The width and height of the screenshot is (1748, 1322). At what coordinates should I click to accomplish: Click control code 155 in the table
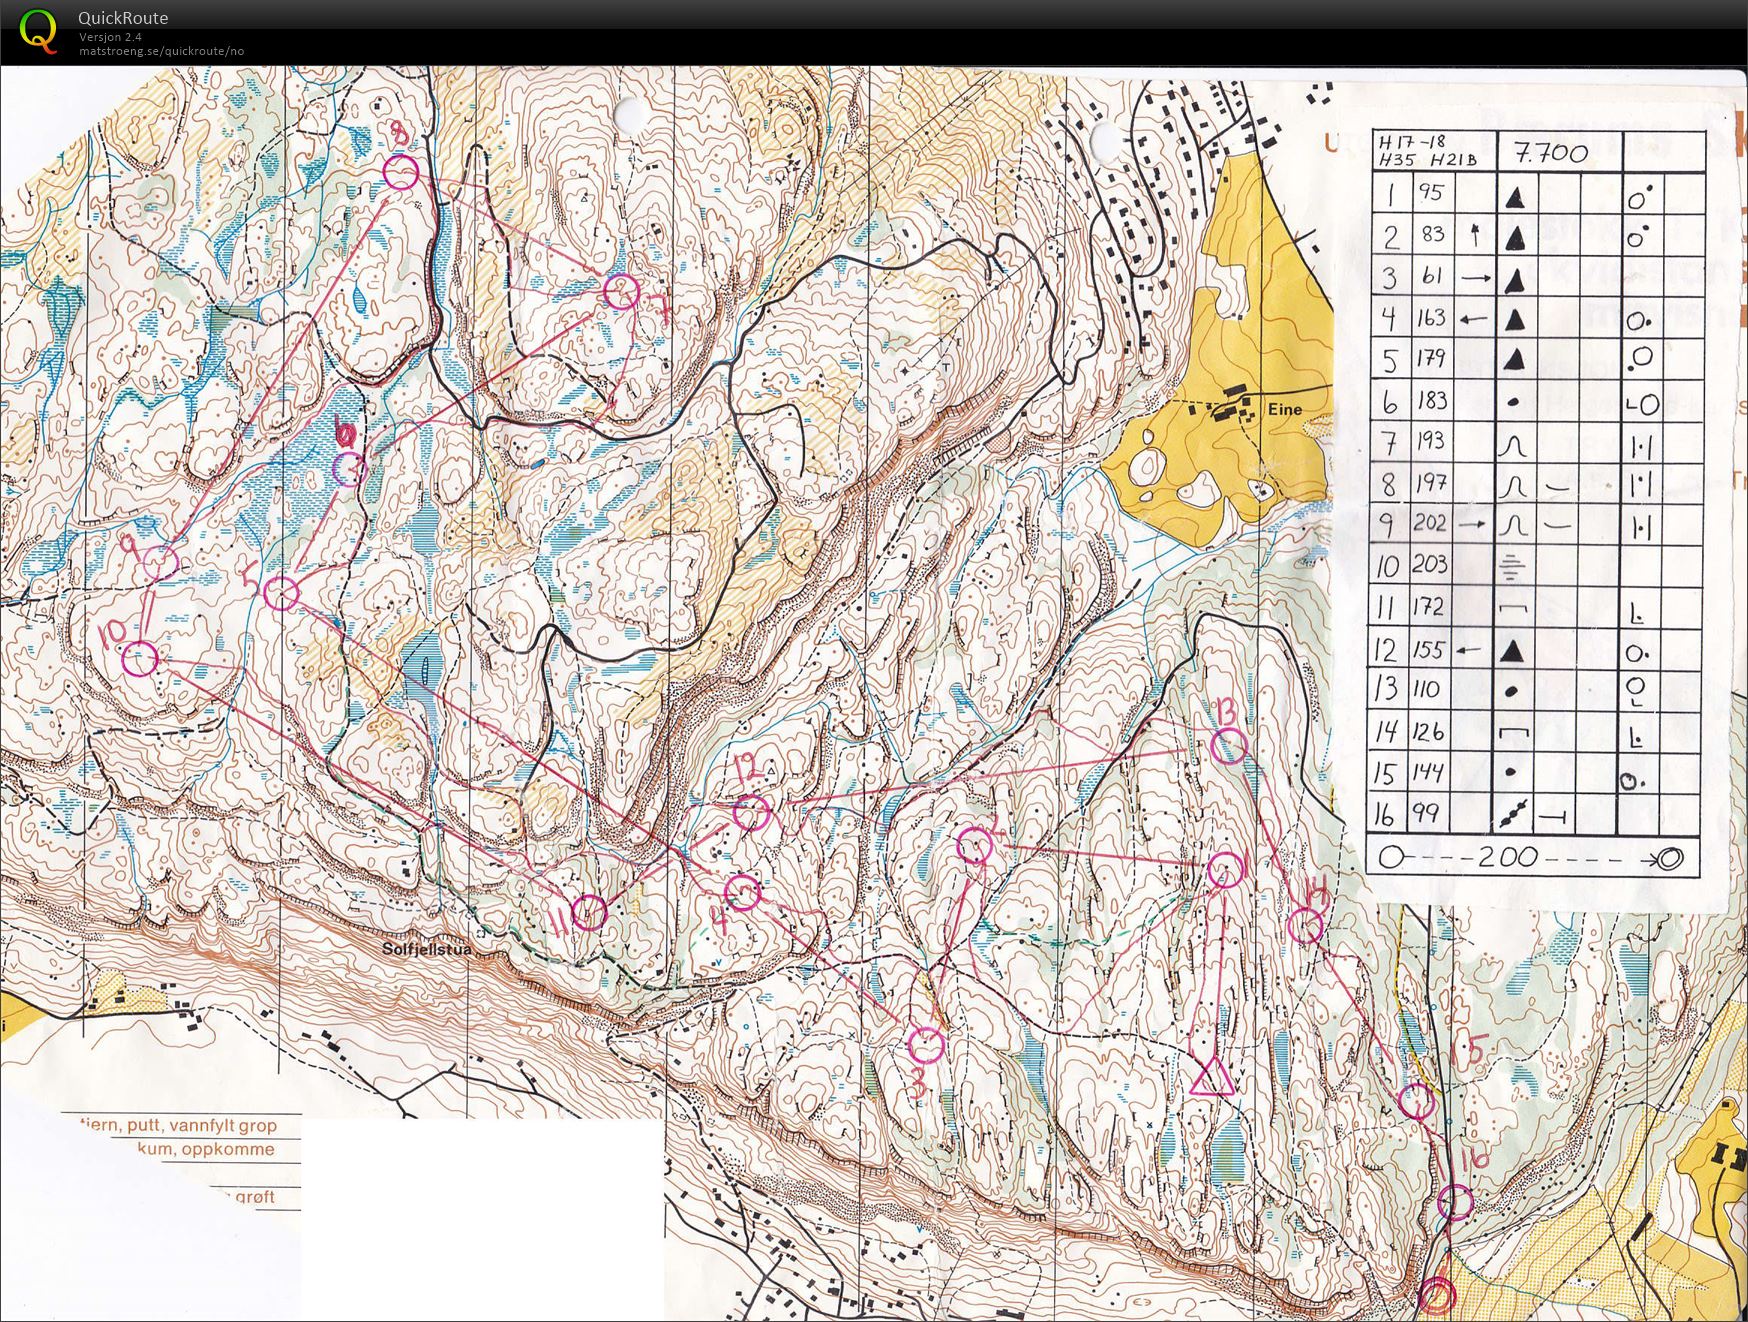point(1429,649)
